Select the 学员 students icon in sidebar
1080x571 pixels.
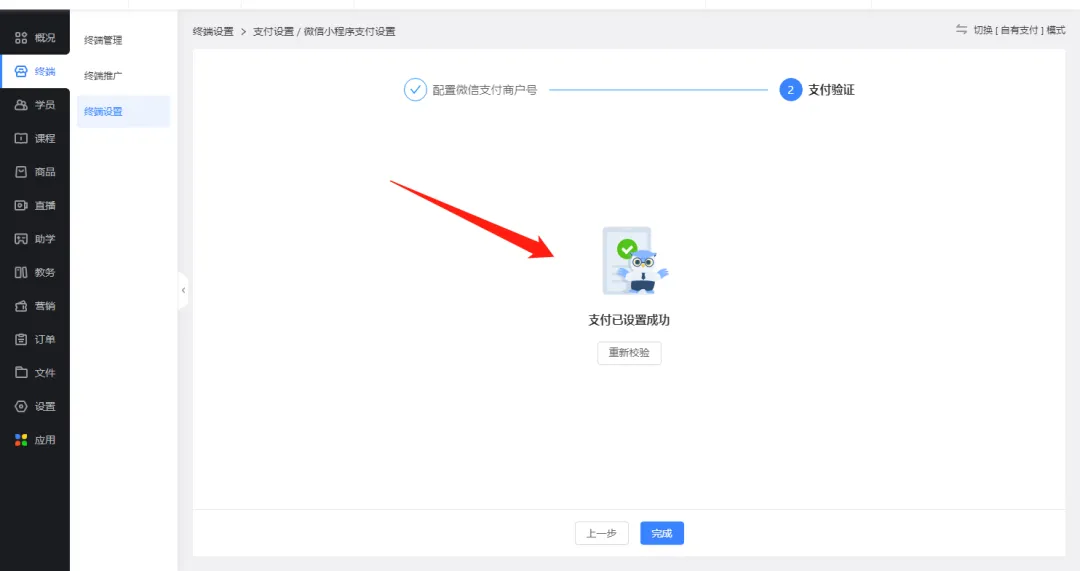point(21,105)
